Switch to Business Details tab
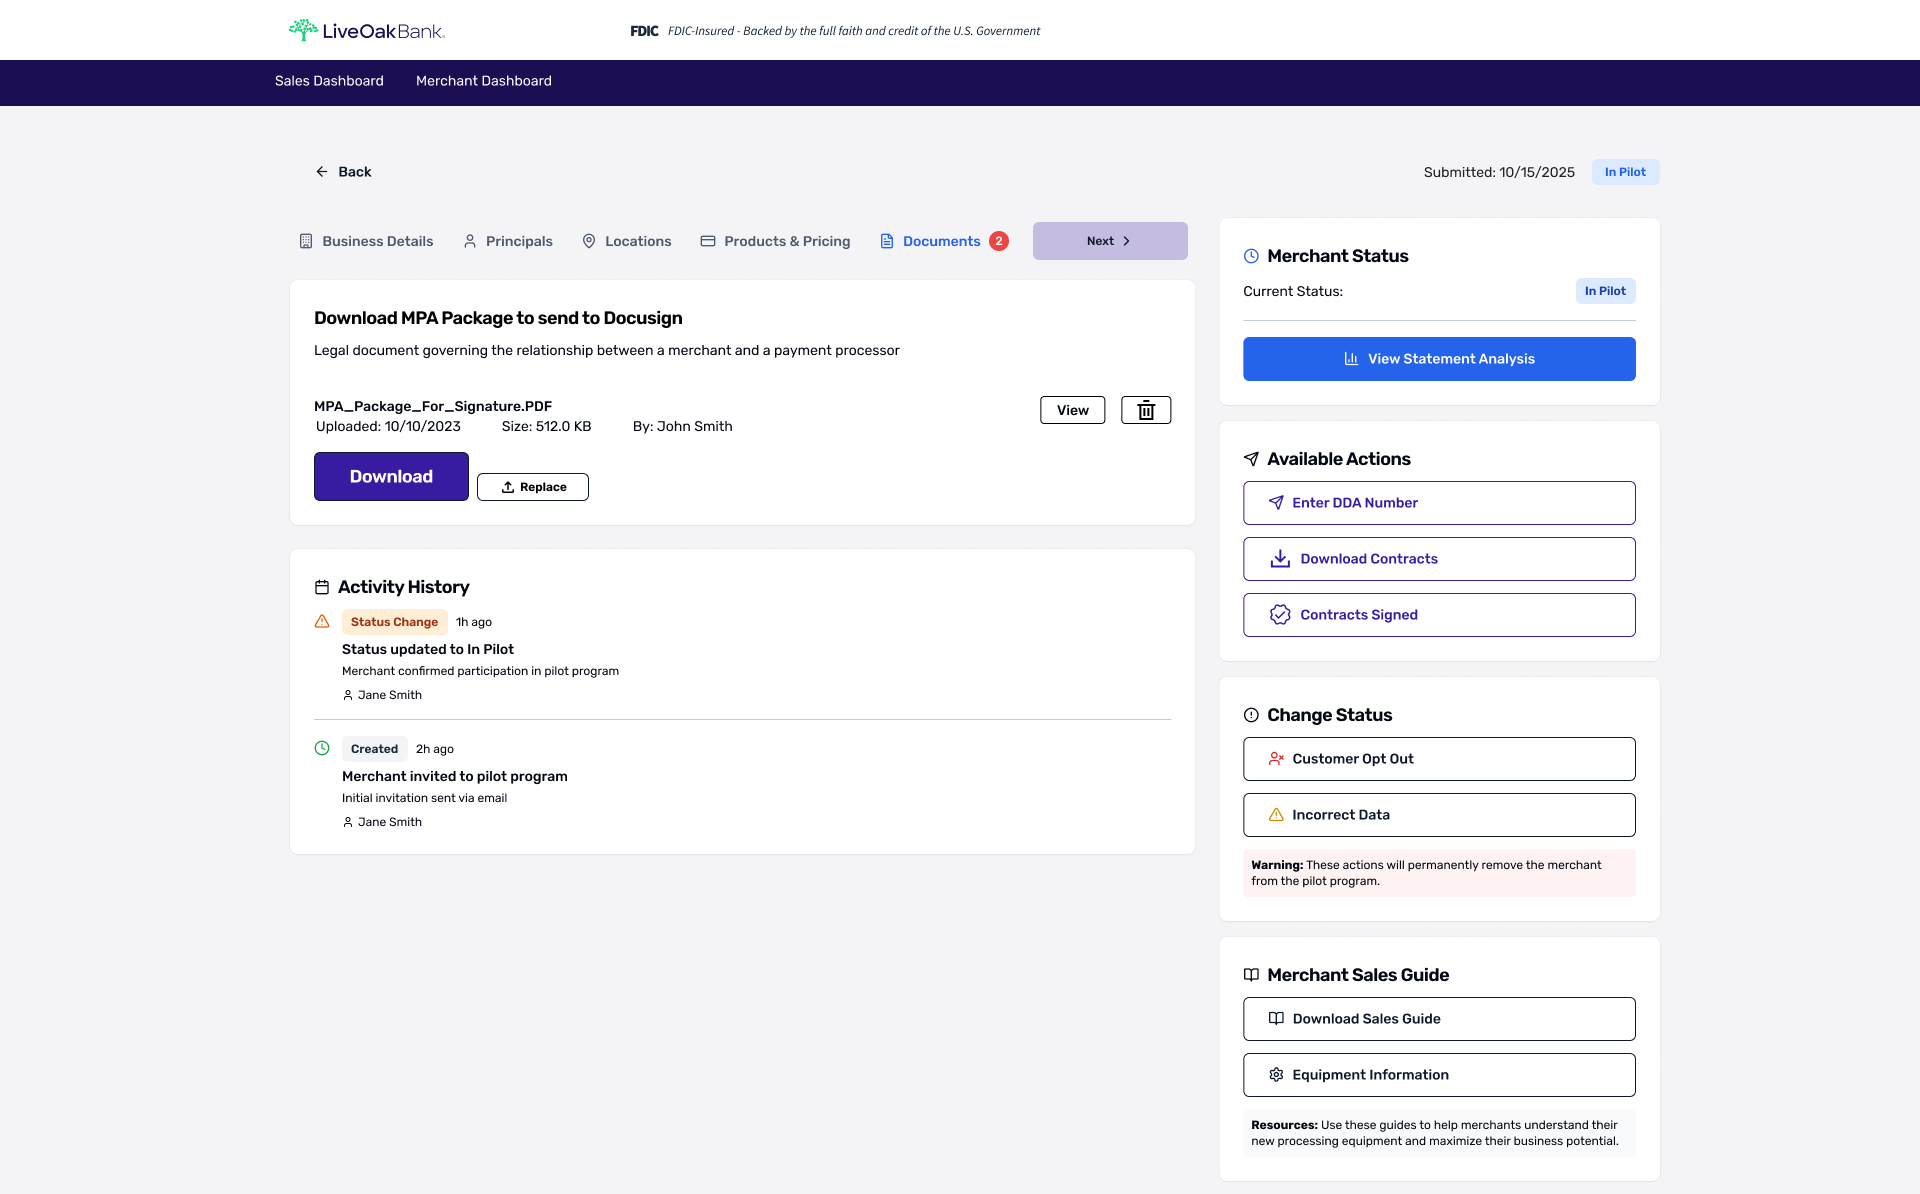This screenshot has width=1920, height=1194. [x=366, y=241]
